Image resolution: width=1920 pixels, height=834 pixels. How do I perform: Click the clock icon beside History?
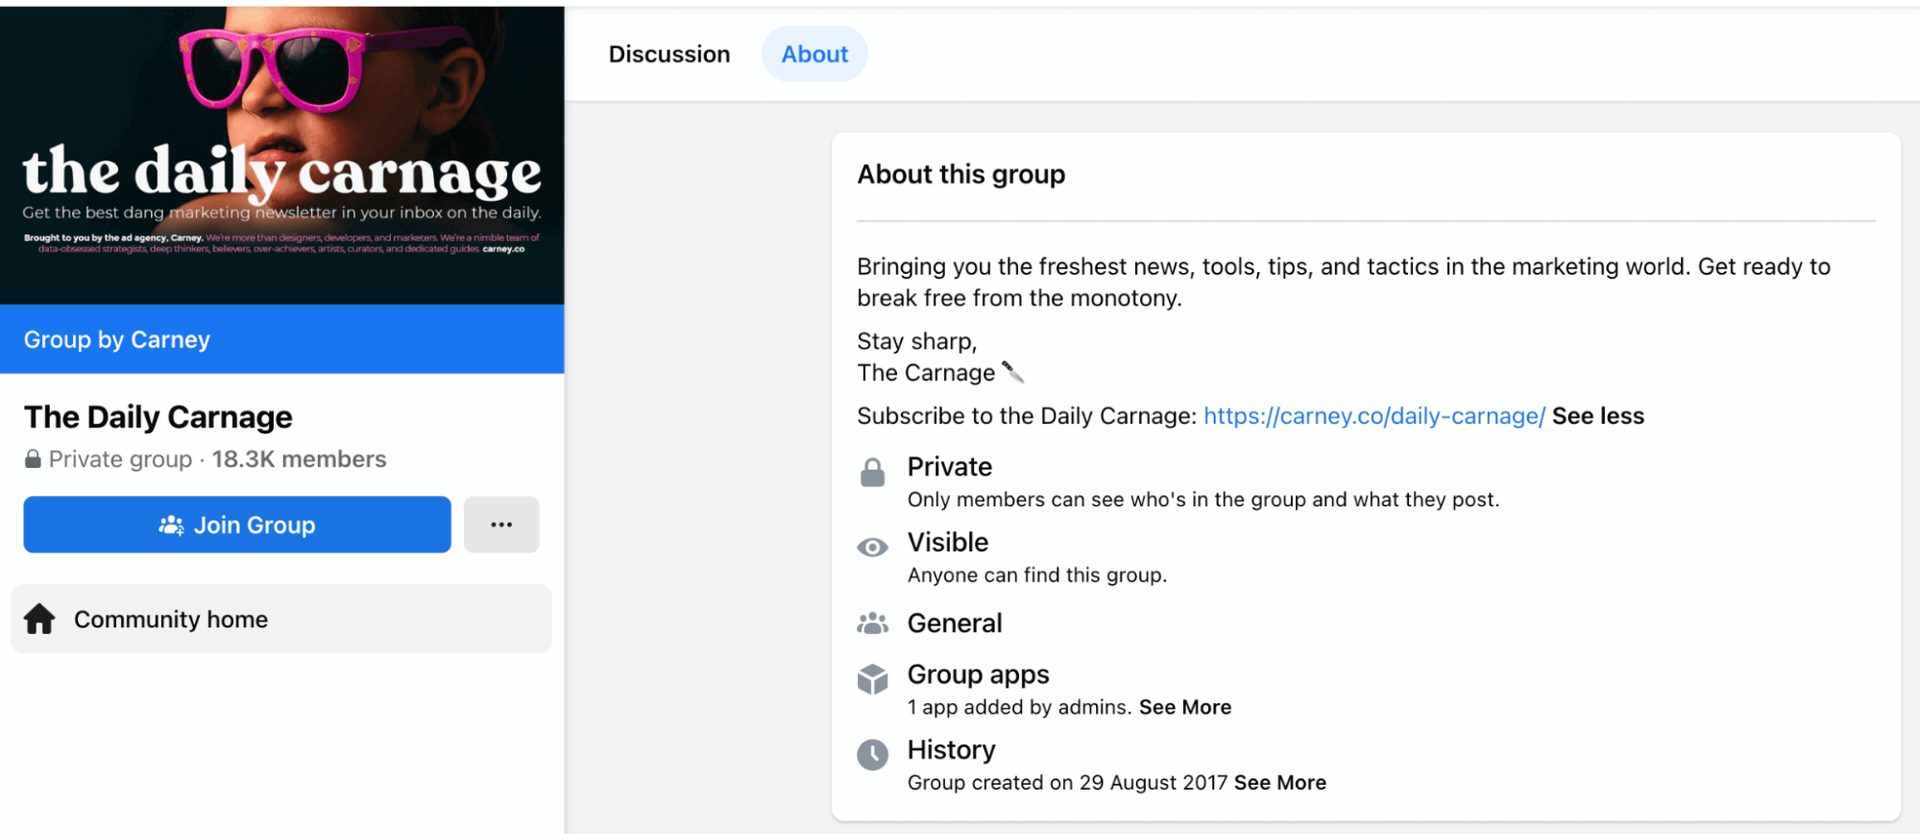coord(872,755)
